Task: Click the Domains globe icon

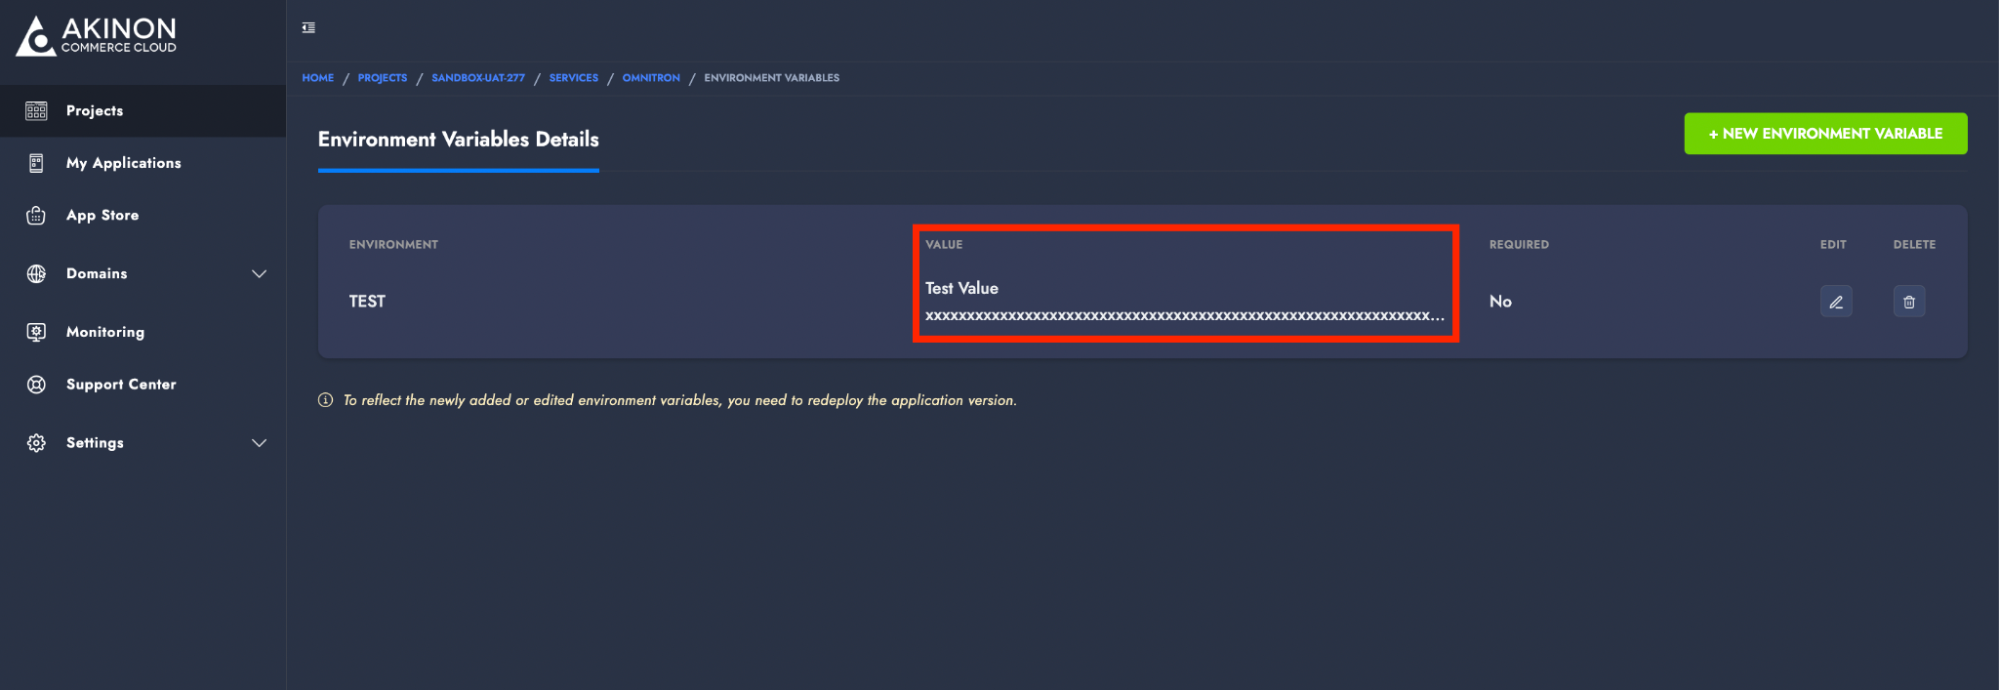Action: pos(36,274)
